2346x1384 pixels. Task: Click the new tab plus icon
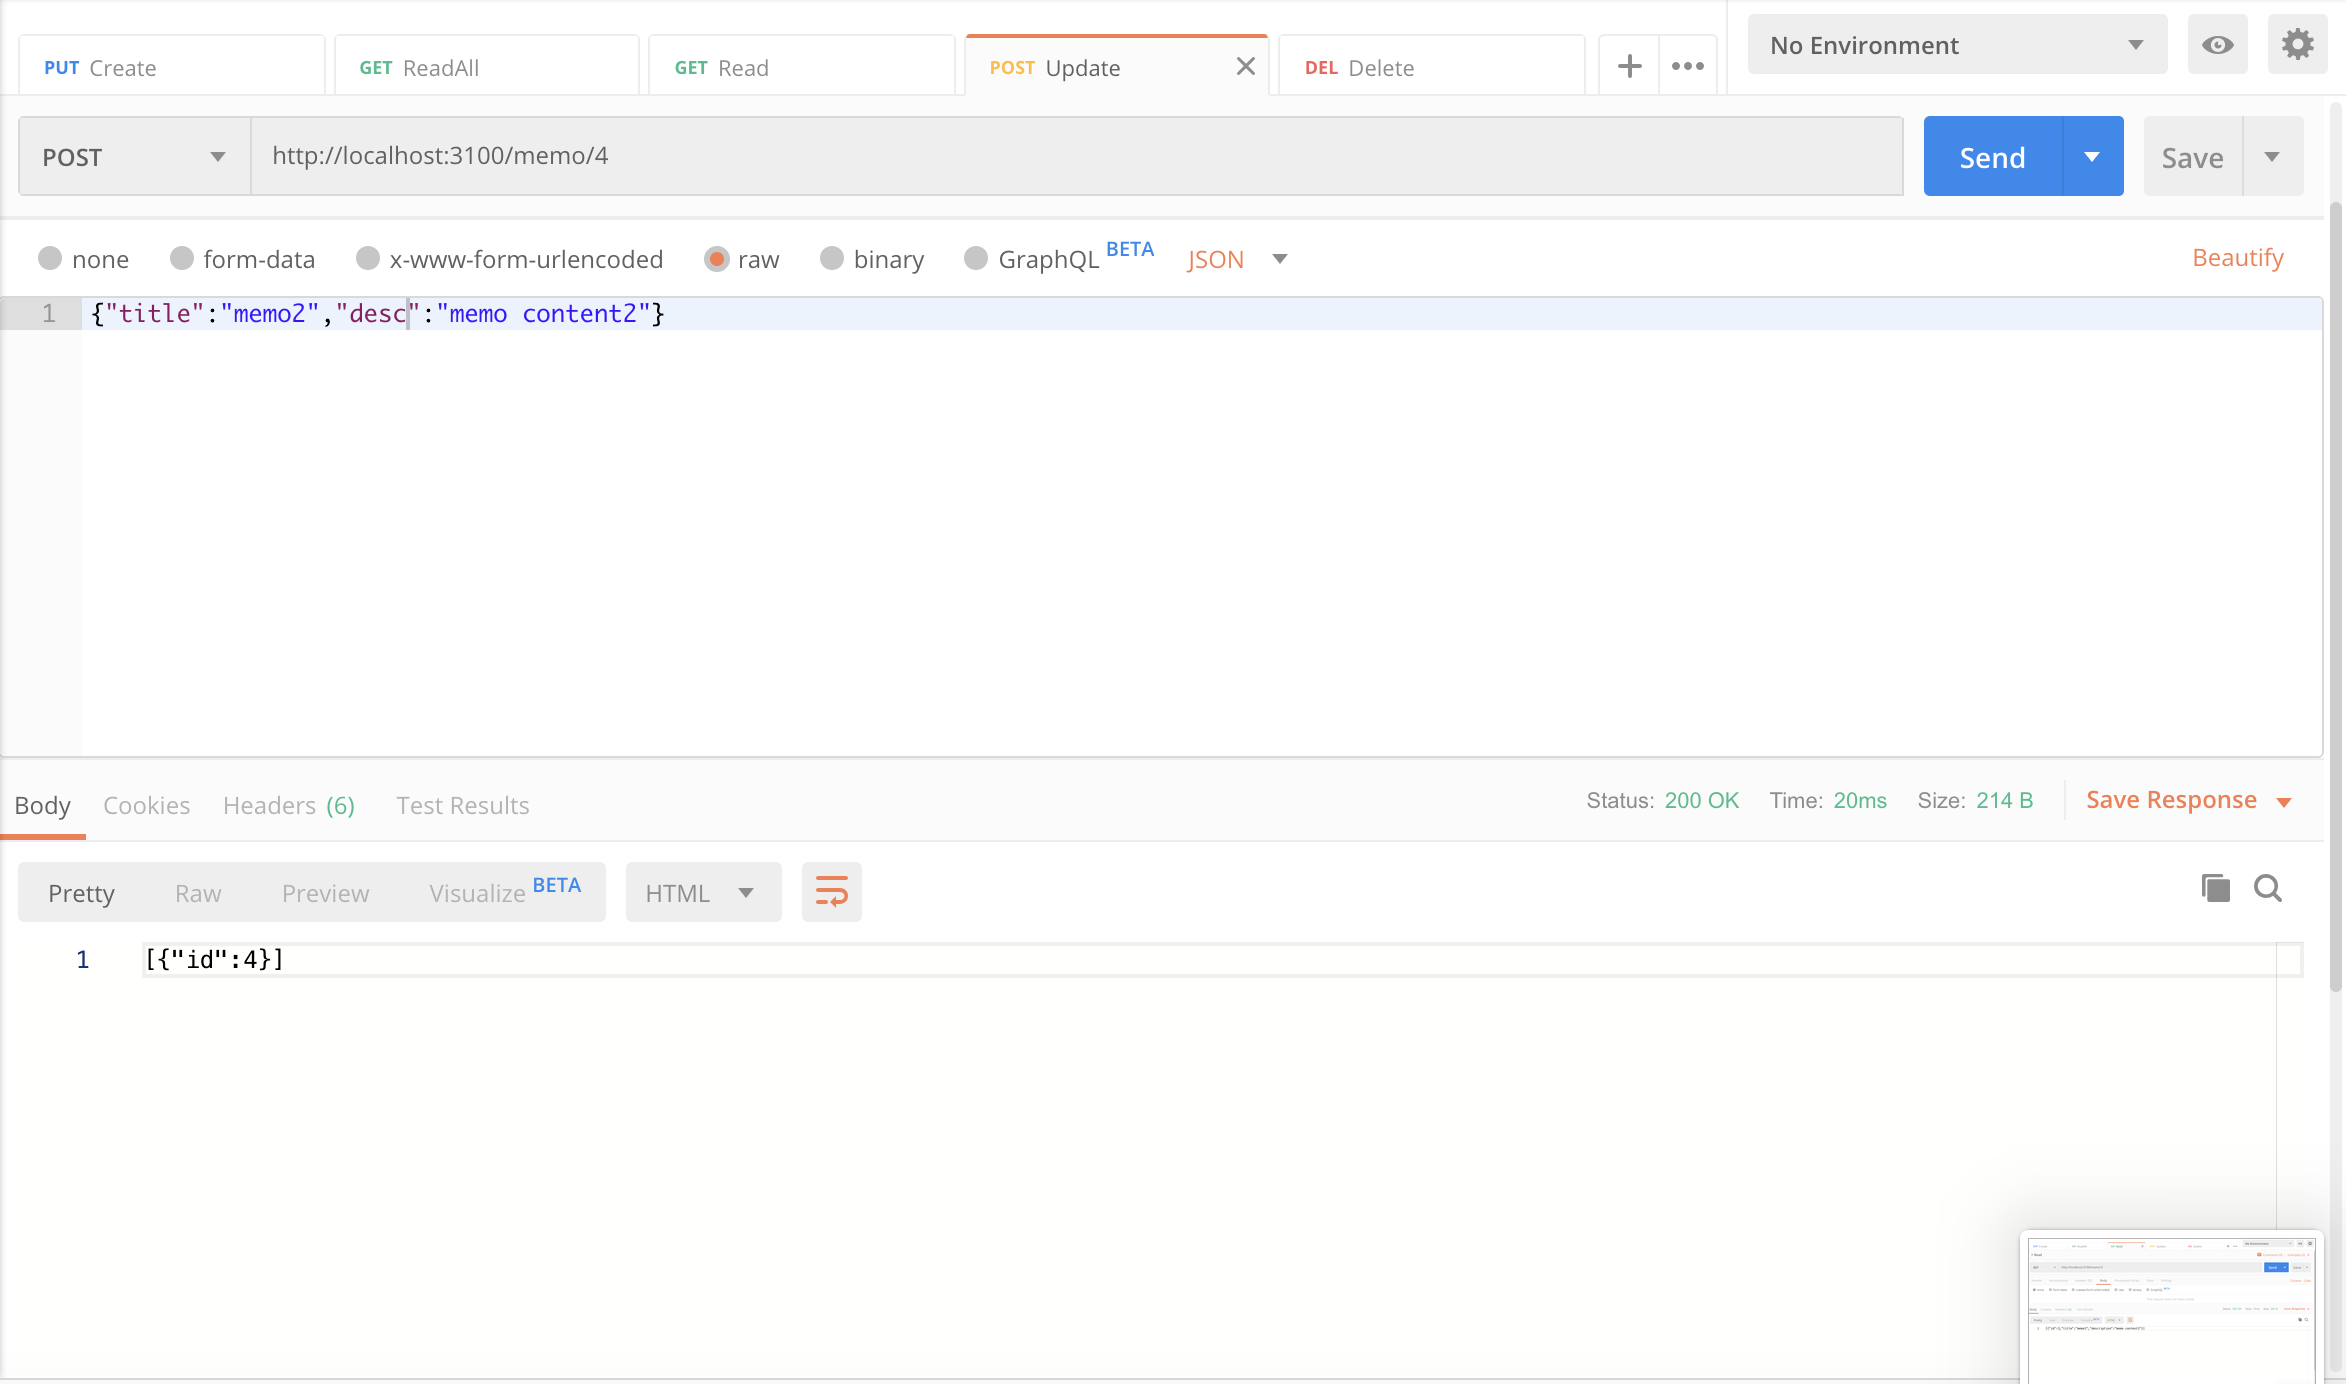point(1629,67)
